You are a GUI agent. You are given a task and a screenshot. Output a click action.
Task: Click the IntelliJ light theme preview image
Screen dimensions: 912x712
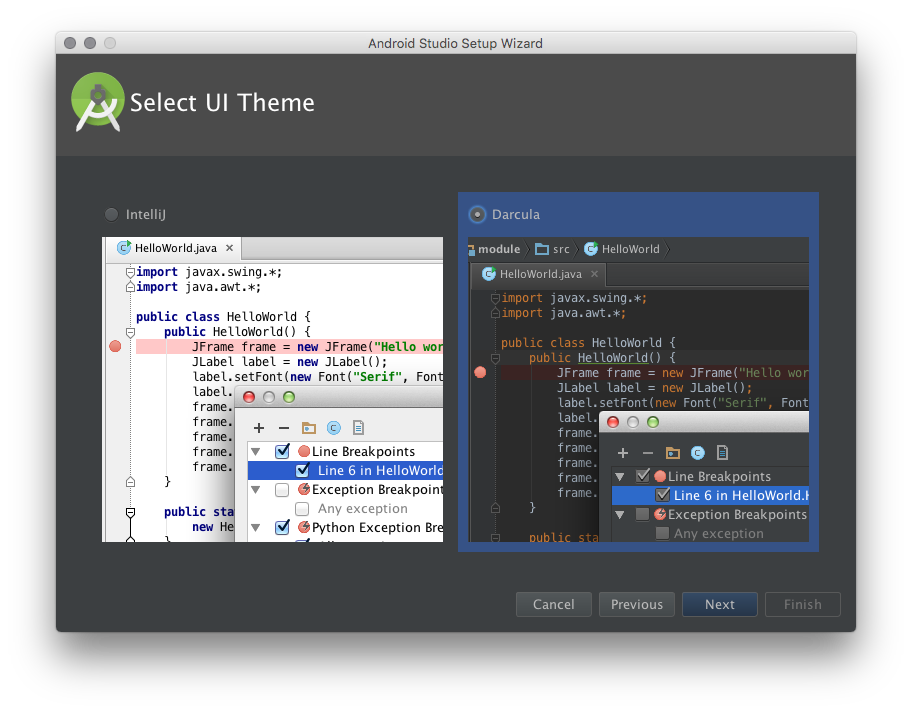[272, 389]
